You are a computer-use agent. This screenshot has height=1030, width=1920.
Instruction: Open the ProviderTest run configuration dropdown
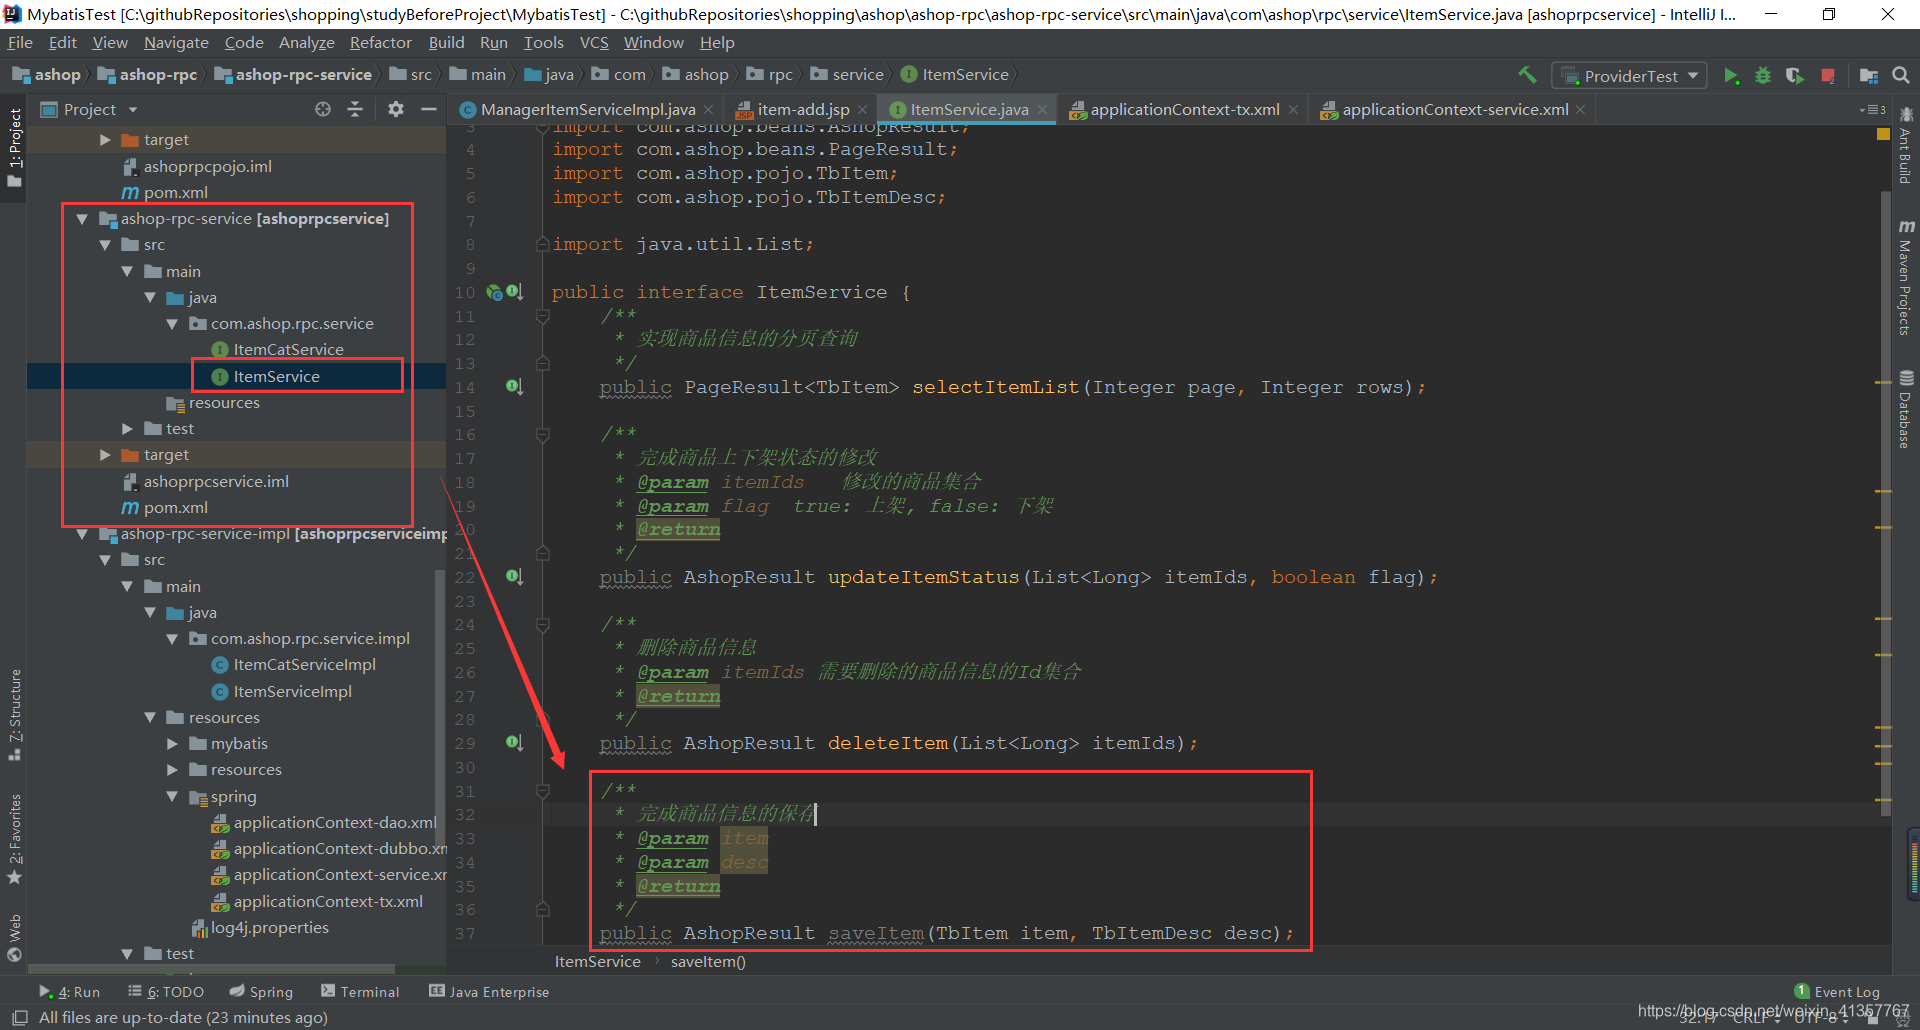(x=1629, y=76)
